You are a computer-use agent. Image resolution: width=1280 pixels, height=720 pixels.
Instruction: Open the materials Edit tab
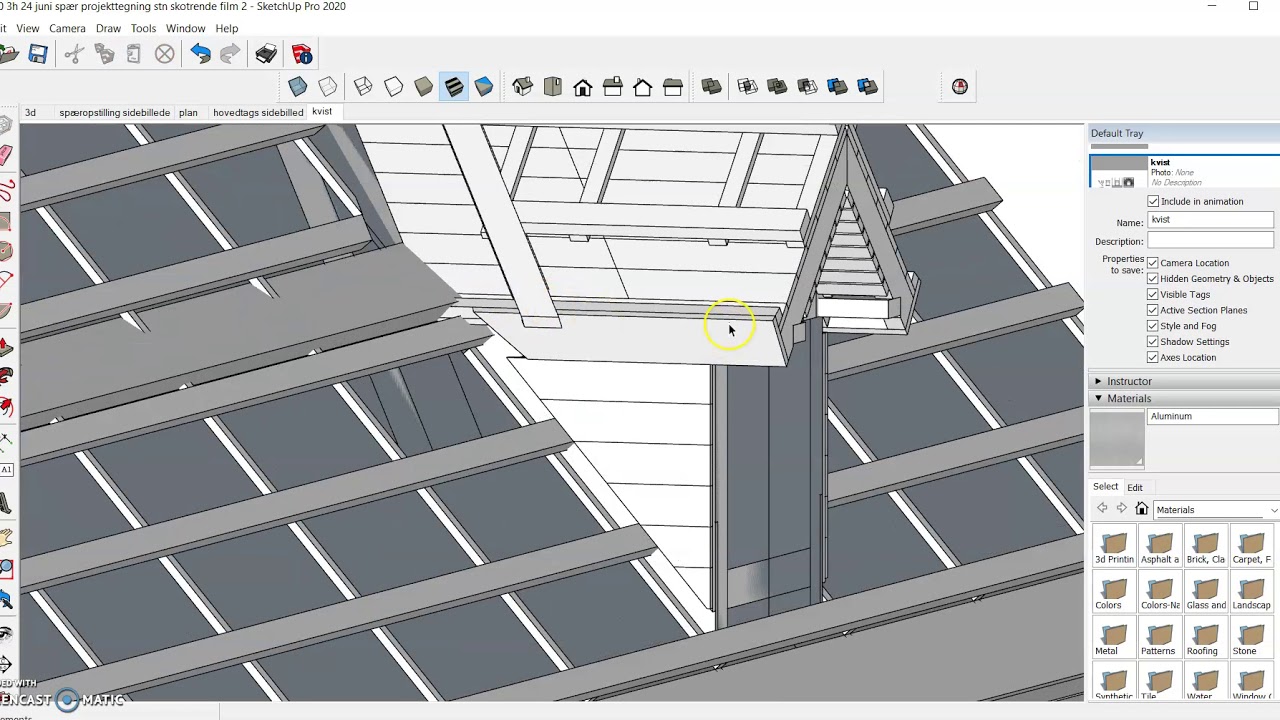pyautogui.click(x=1135, y=487)
